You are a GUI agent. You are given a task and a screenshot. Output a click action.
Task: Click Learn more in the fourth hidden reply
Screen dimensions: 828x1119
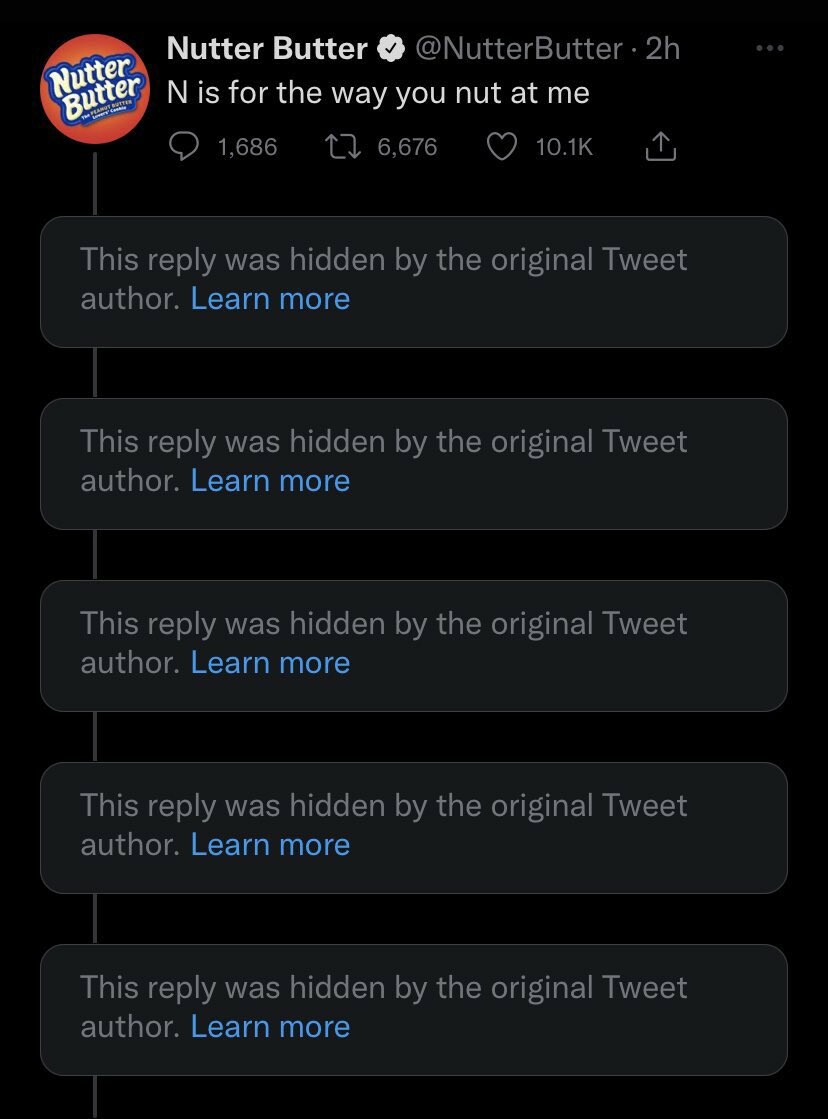[271, 844]
